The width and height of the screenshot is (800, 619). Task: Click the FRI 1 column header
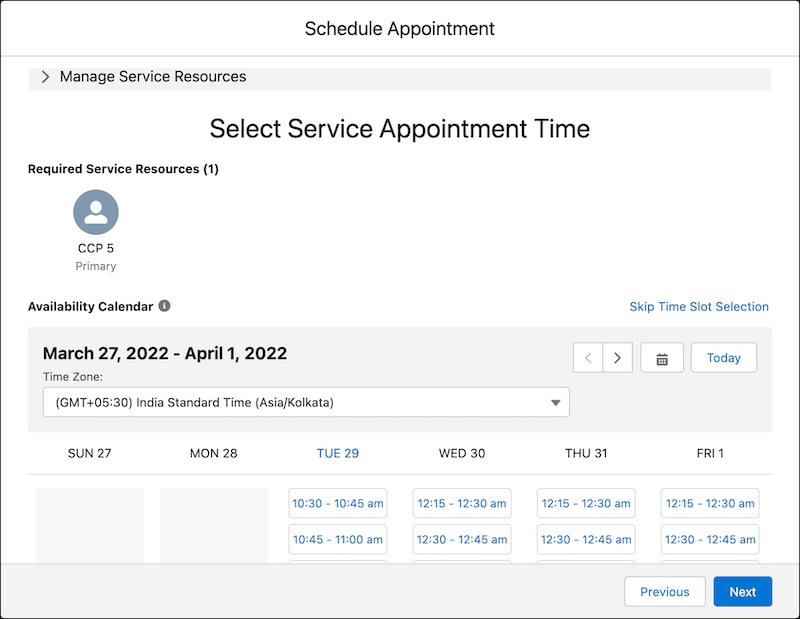coord(710,453)
